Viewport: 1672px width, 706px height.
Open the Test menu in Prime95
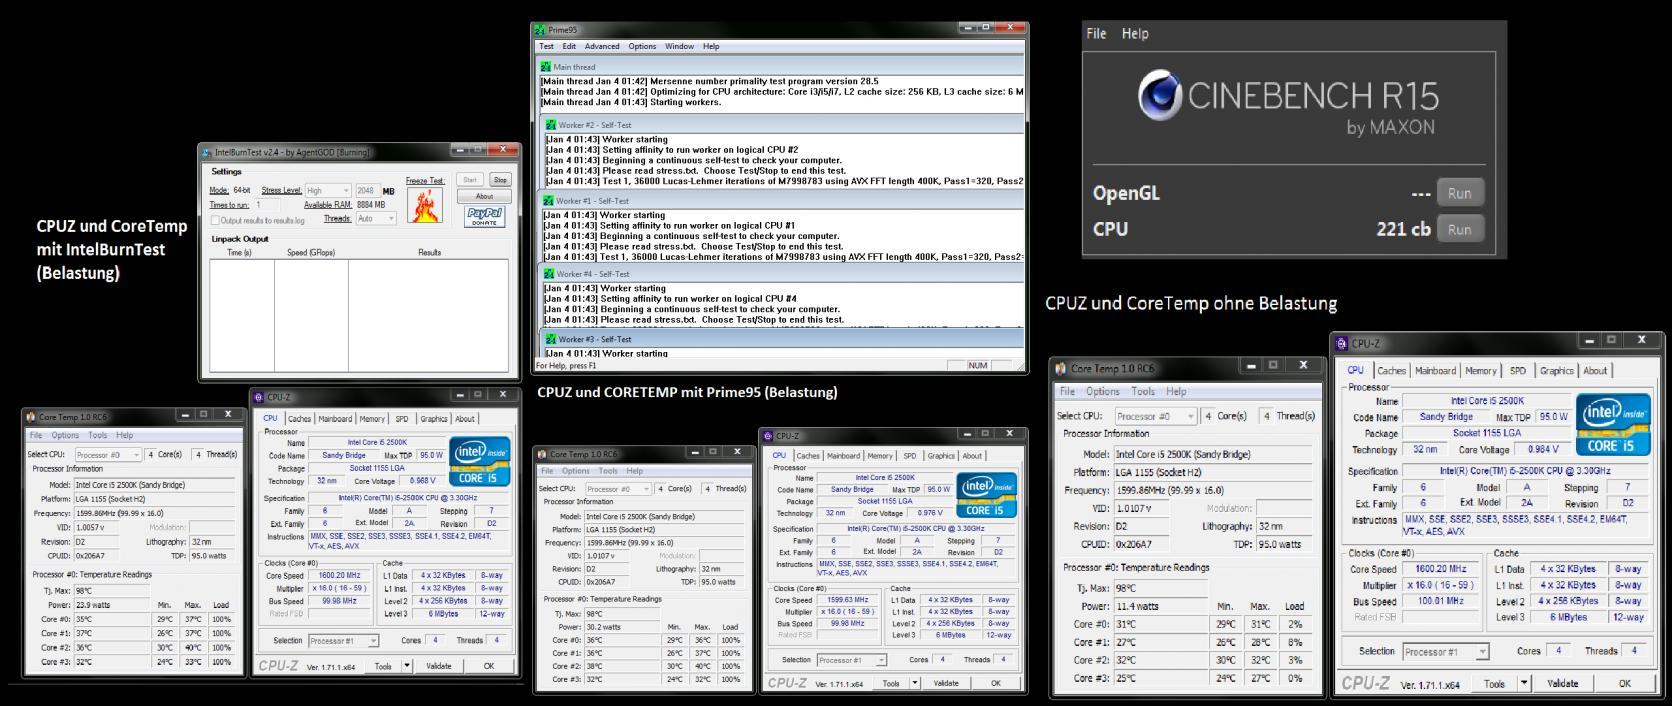(546, 46)
